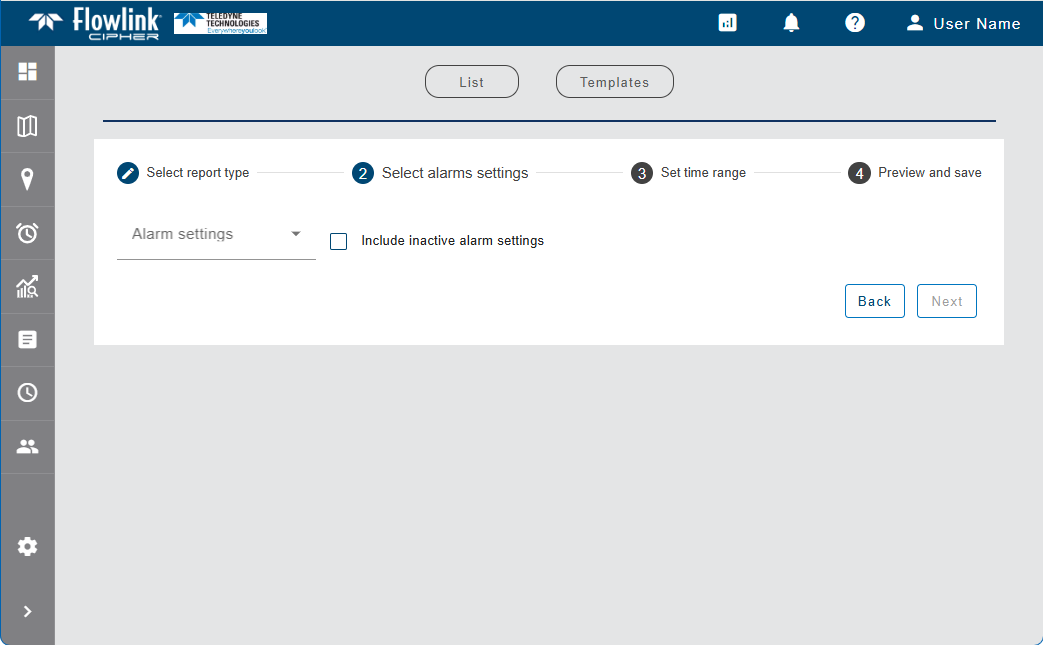Switch to the Templates tab

point(614,82)
